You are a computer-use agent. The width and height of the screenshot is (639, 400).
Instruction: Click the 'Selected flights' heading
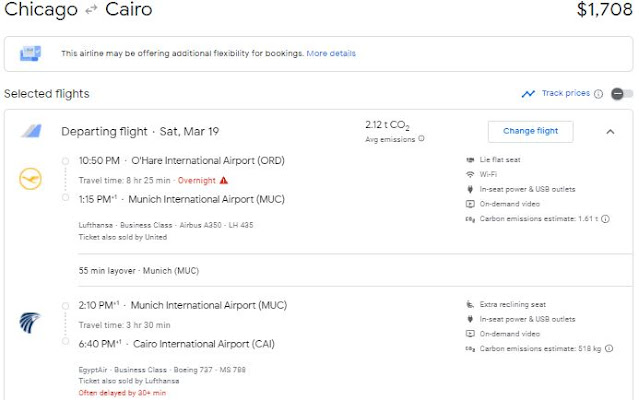tap(46, 94)
